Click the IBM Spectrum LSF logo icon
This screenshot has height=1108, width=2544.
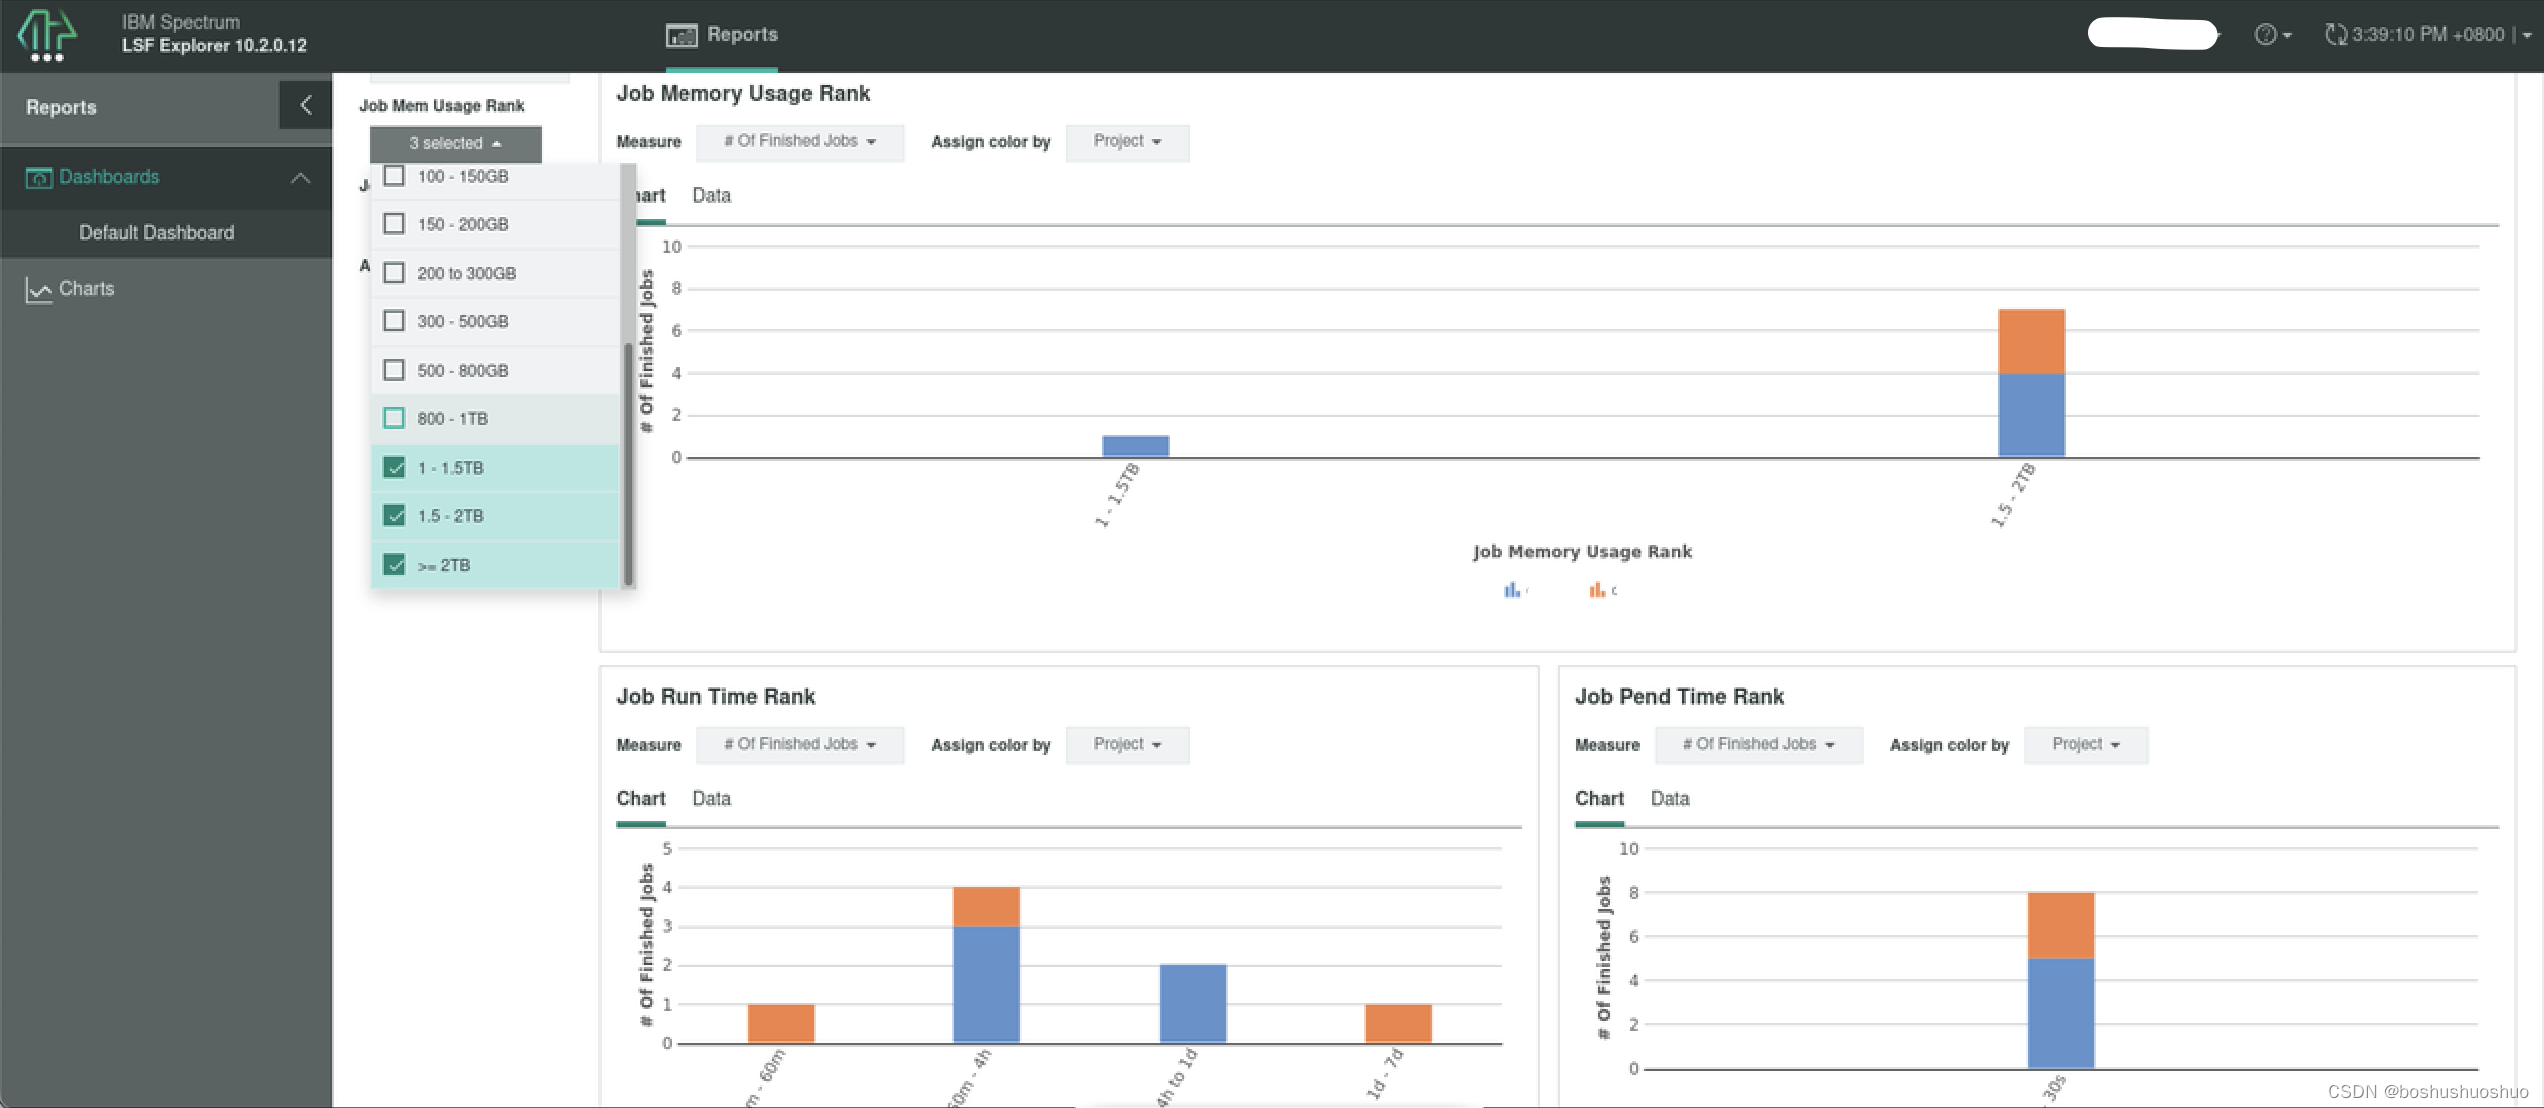(46, 36)
